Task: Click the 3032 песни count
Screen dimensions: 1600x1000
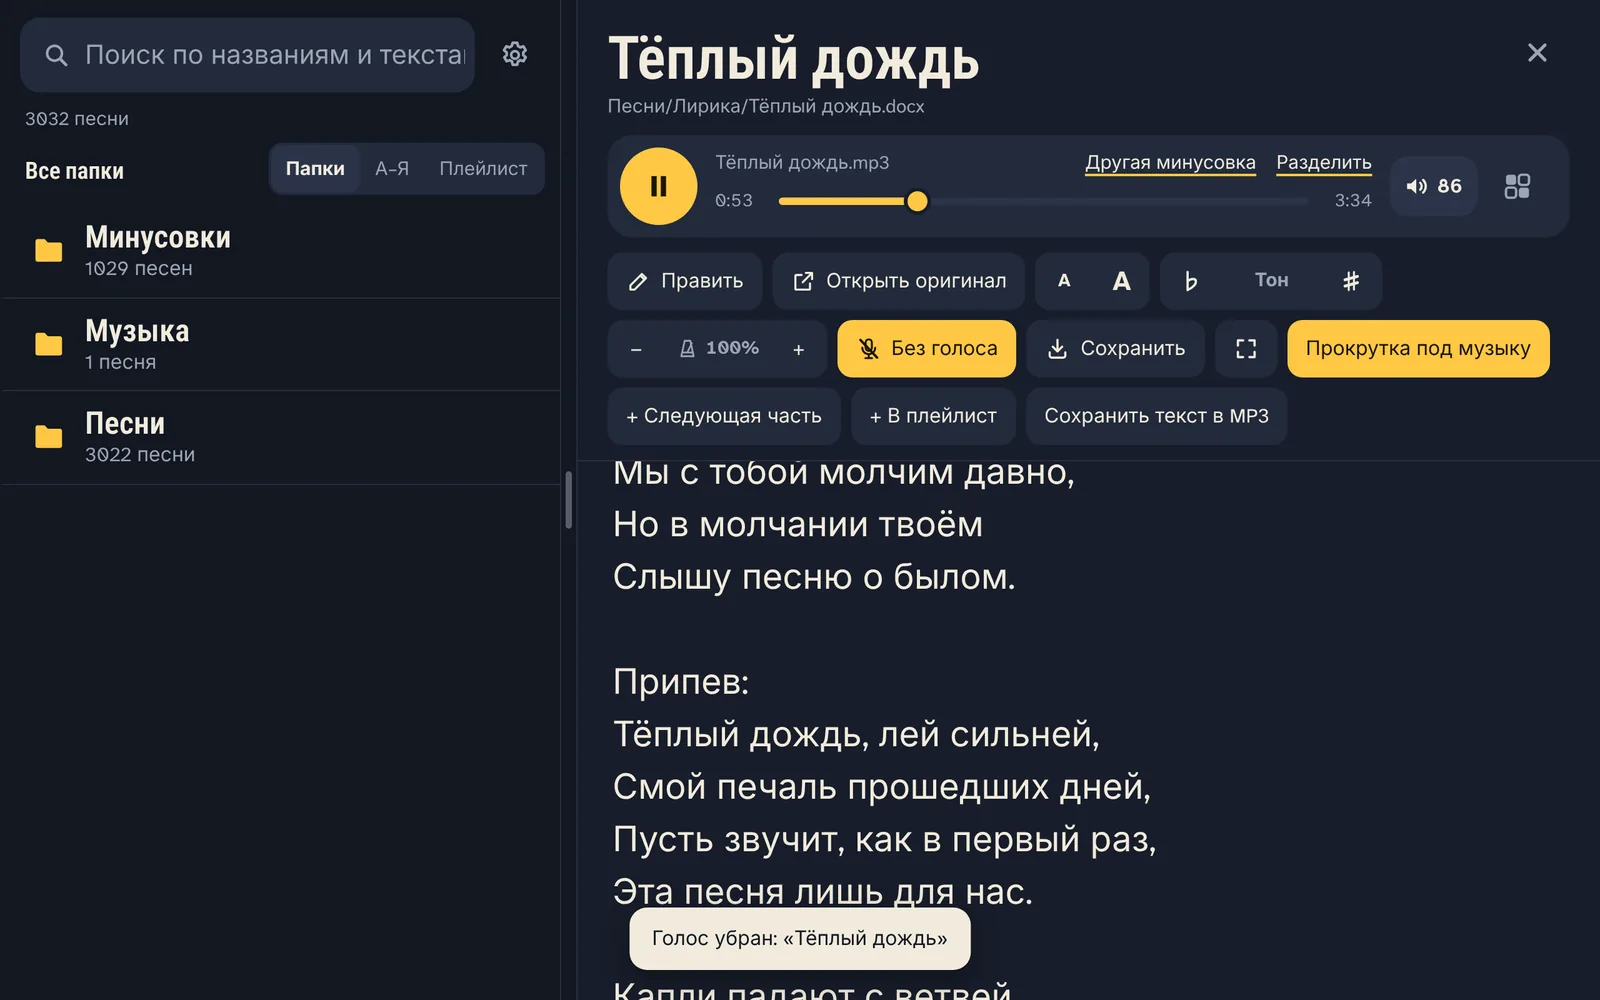Action: pos(77,119)
